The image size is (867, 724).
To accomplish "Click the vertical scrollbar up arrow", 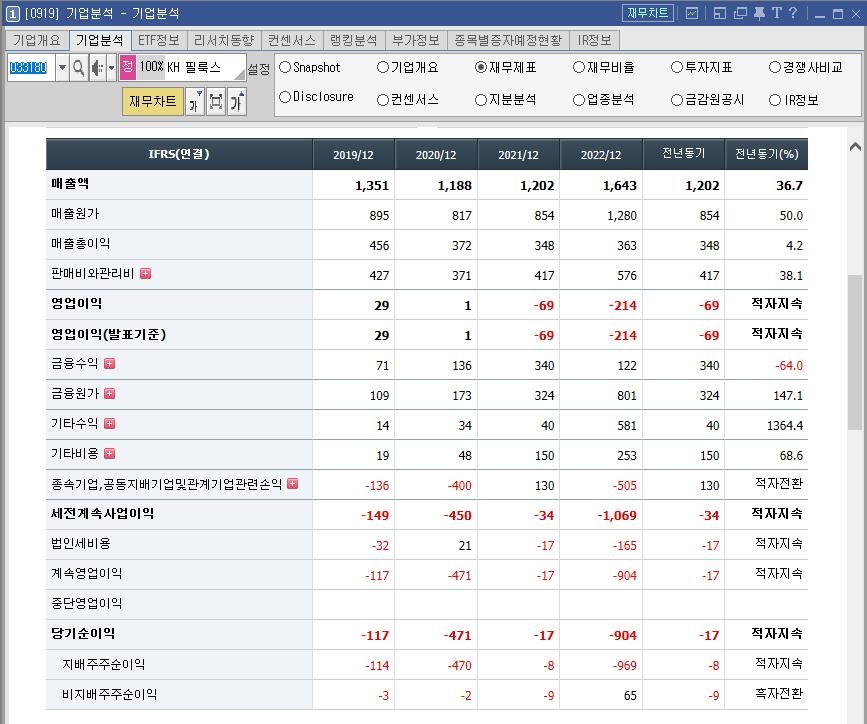I will (x=855, y=147).
